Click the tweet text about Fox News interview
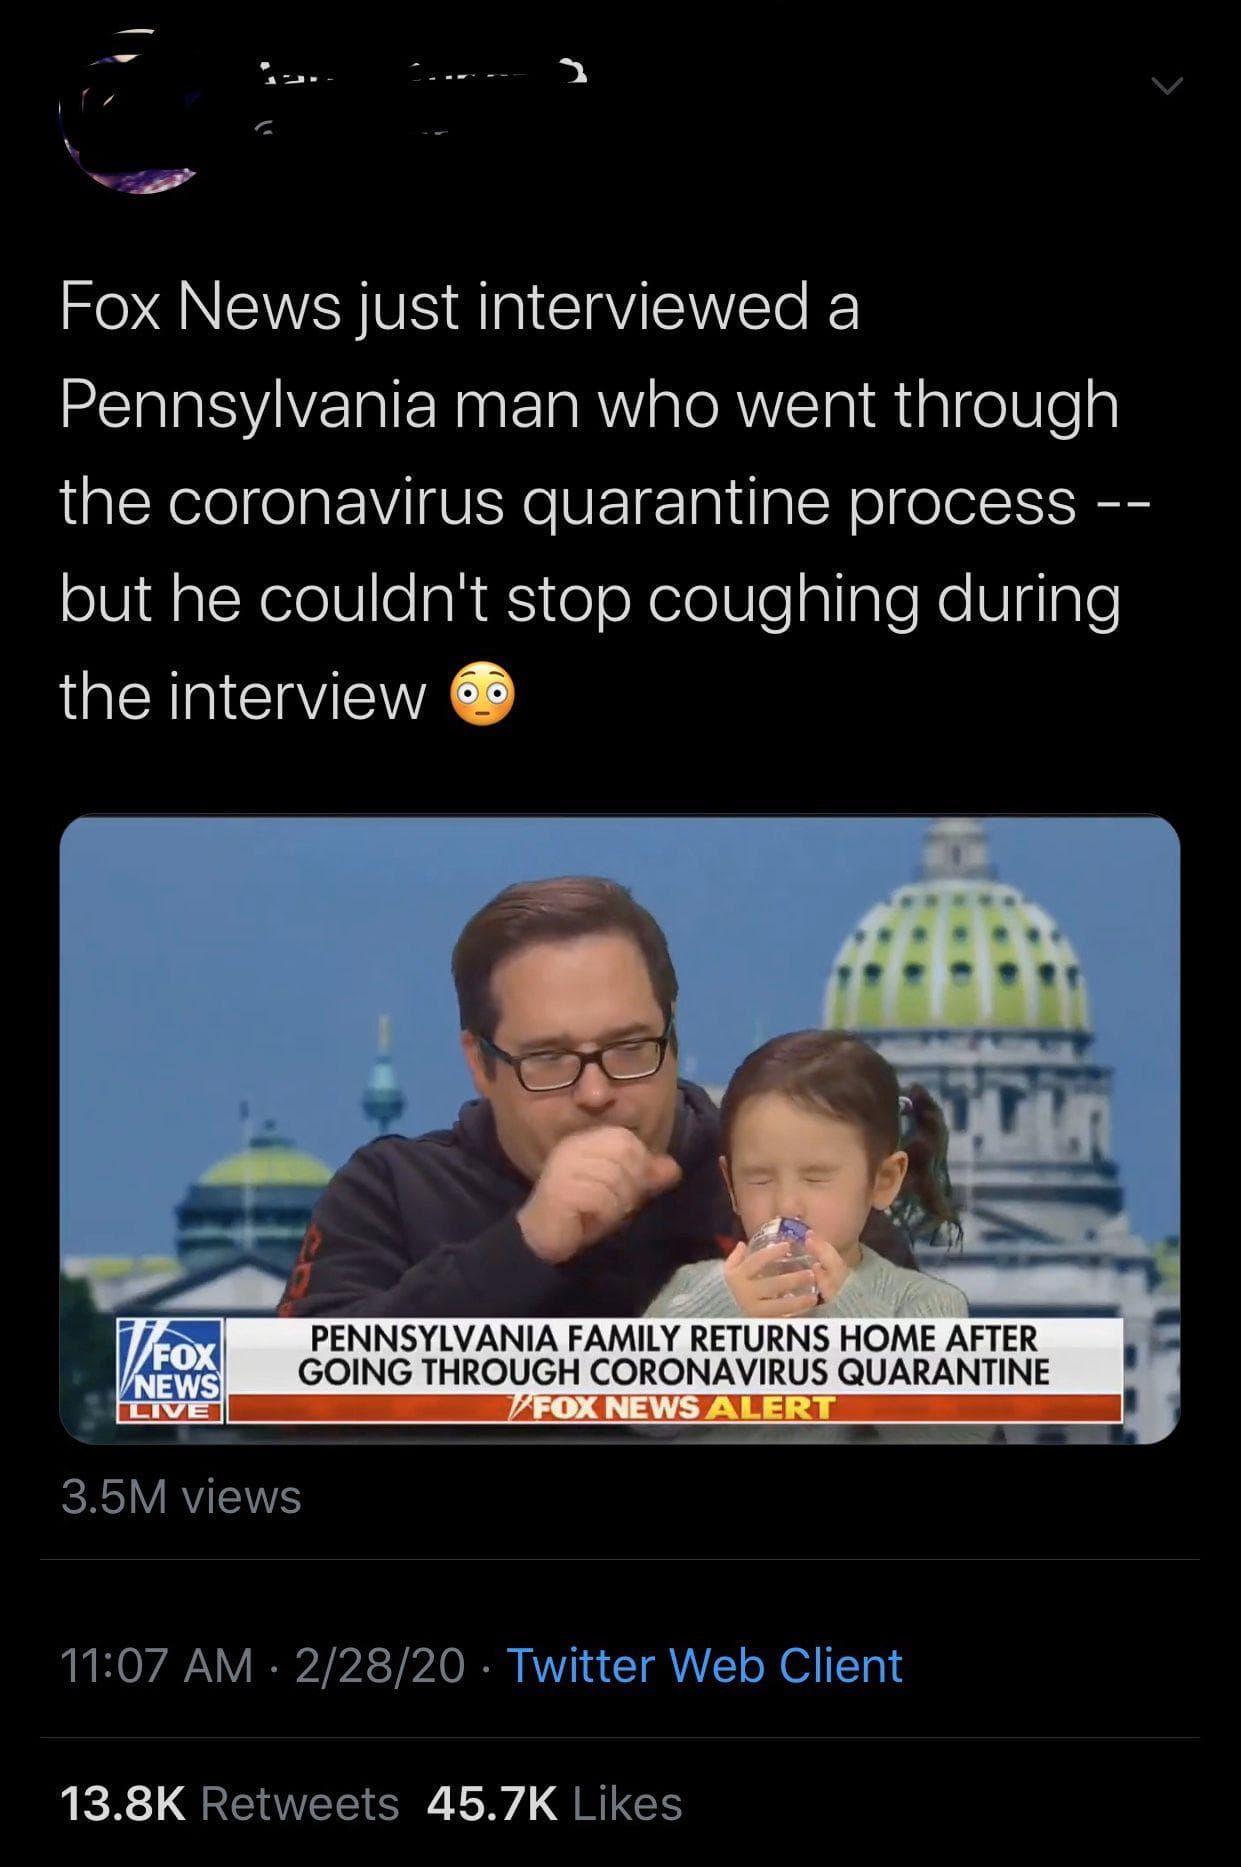Screen dimensions: 1241x1867 (590, 500)
